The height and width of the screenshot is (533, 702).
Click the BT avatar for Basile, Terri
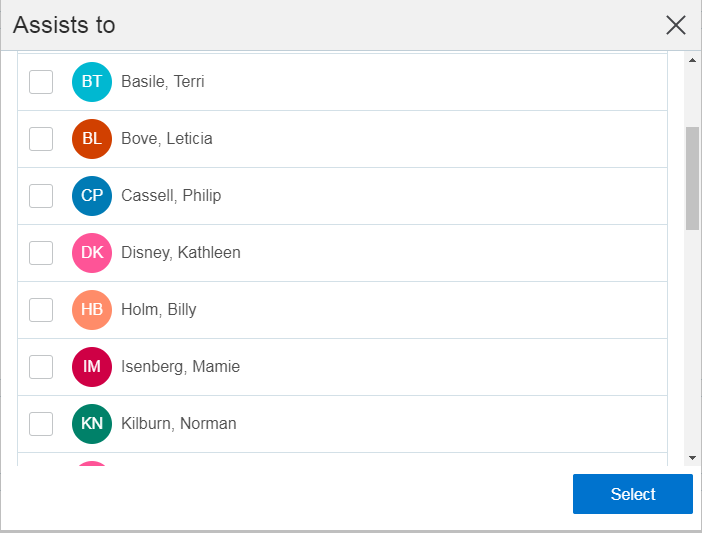pyautogui.click(x=92, y=82)
